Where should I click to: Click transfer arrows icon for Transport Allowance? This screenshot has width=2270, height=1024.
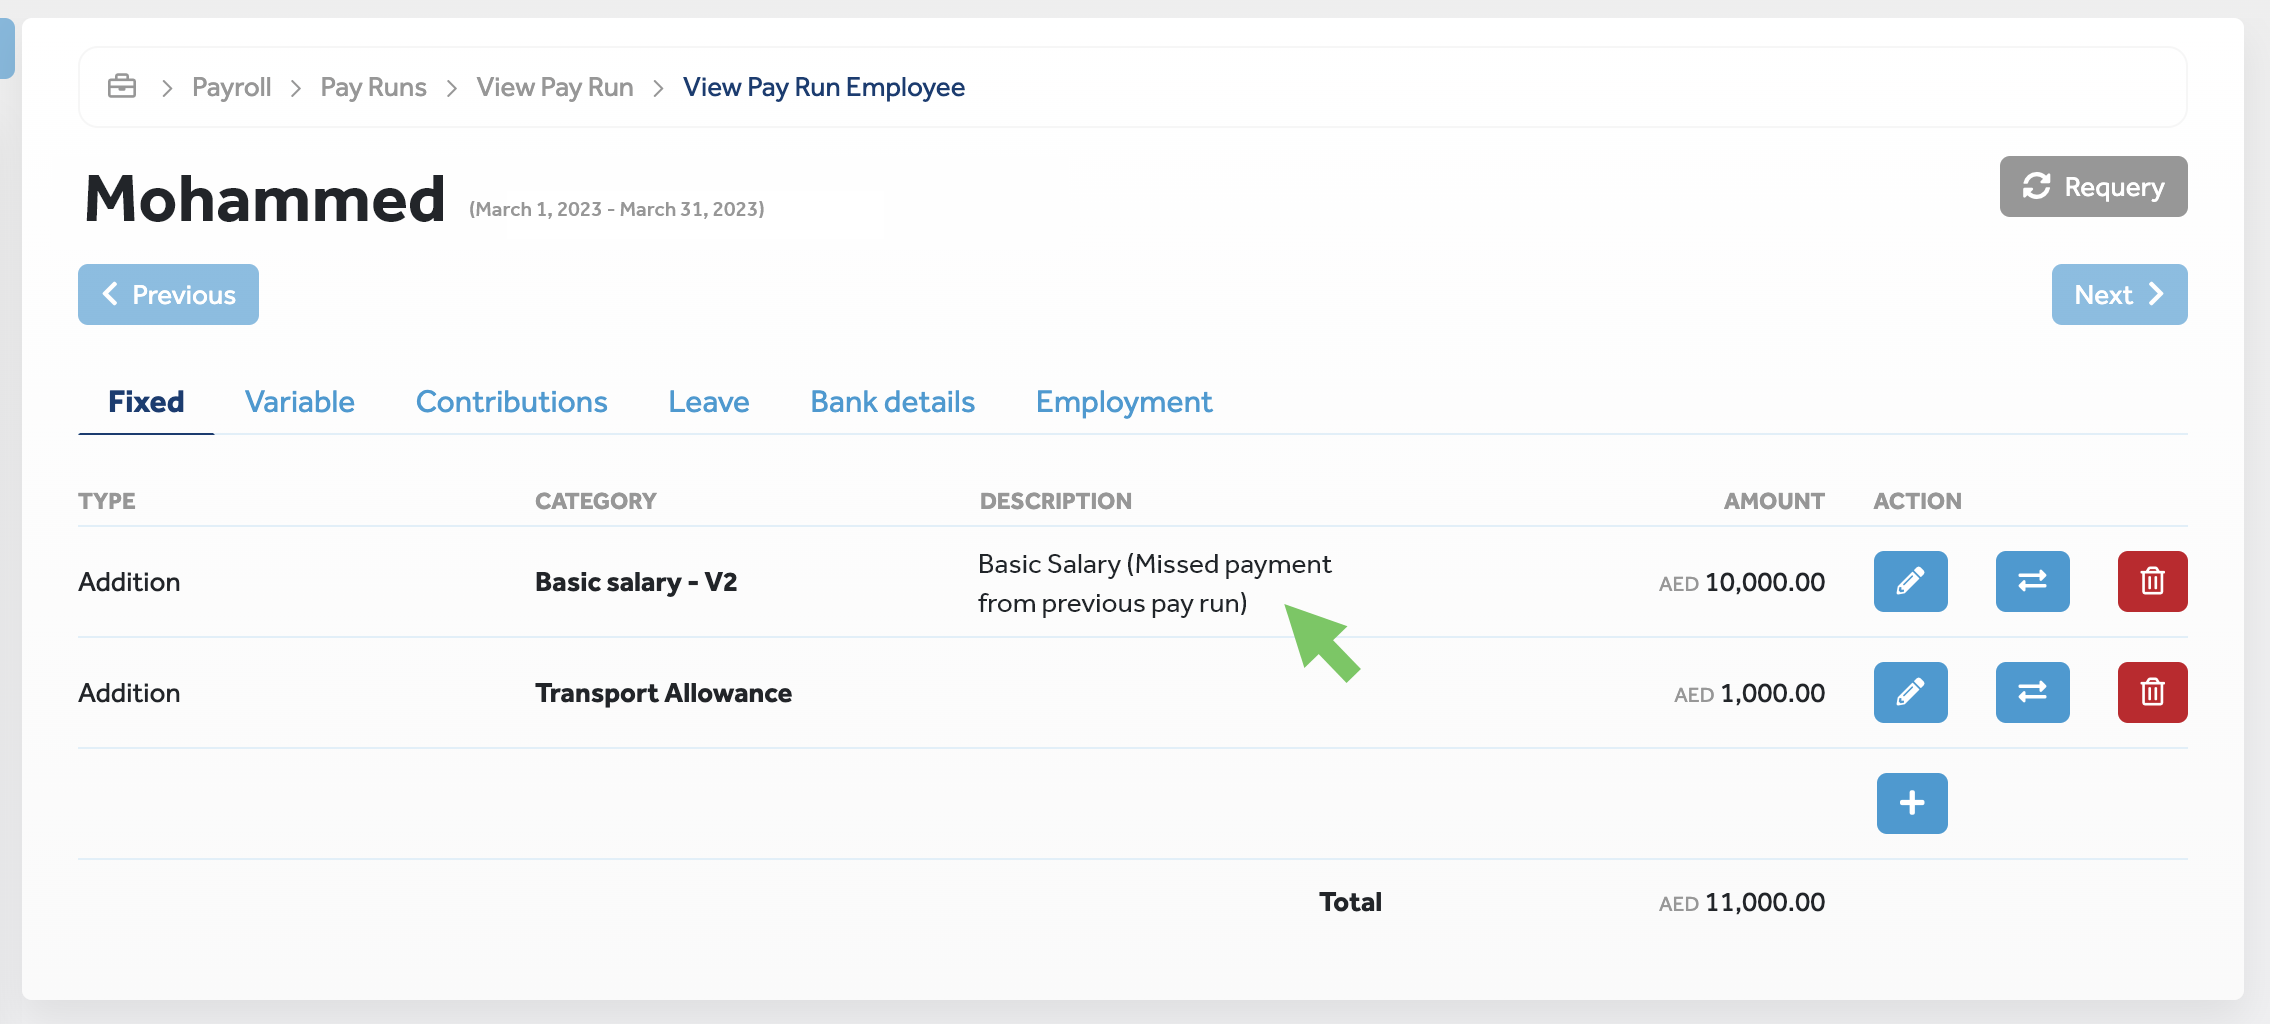coord(2032,692)
